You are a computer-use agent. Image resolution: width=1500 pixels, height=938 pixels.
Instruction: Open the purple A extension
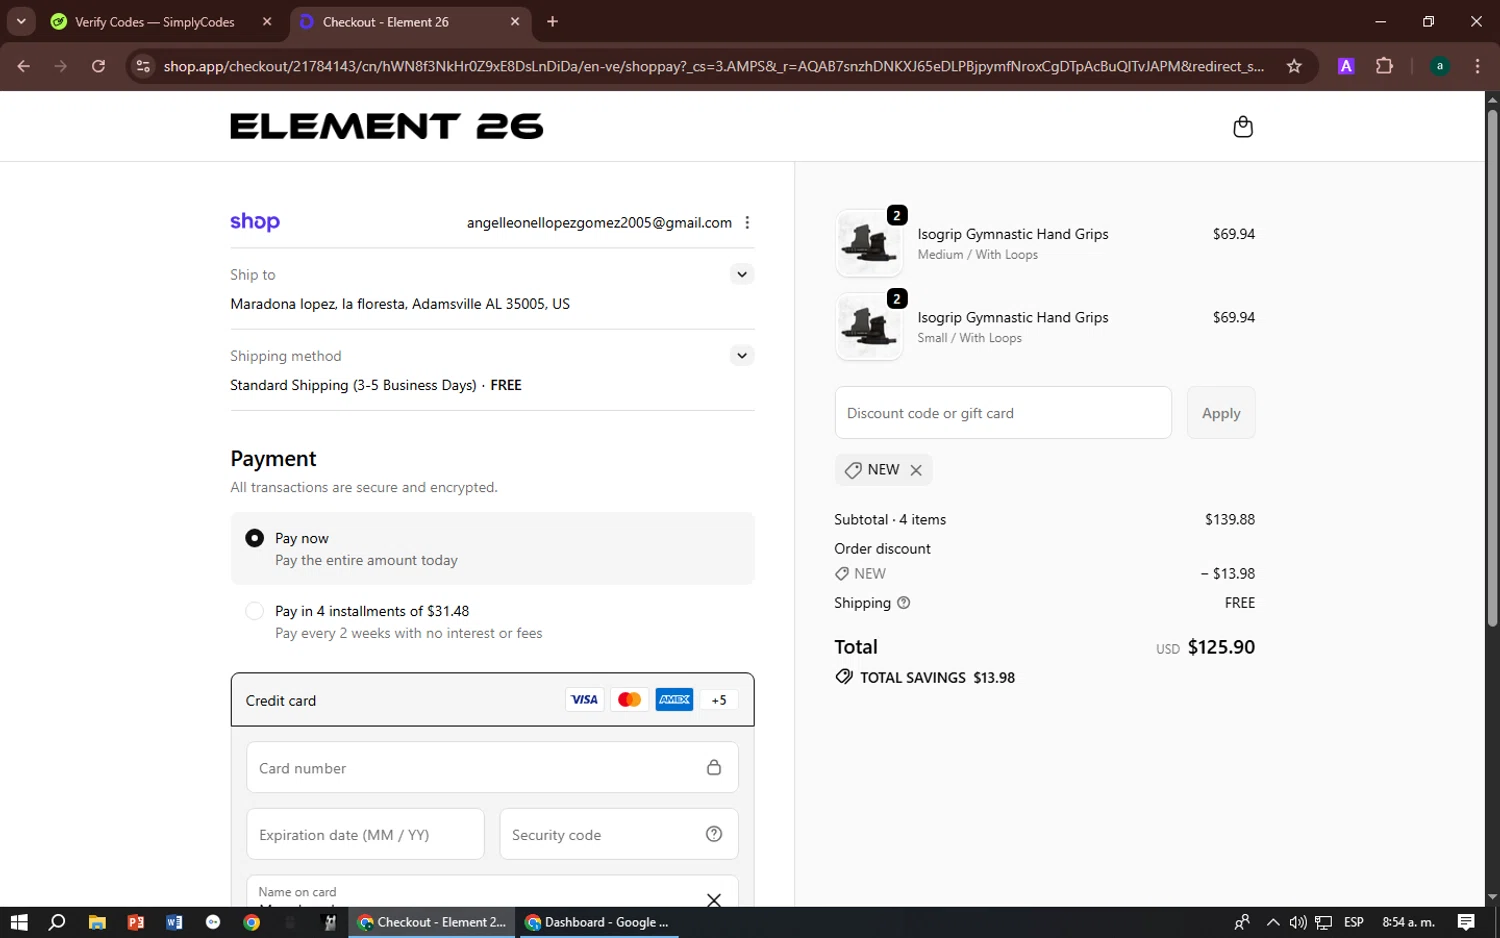point(1346,66)
